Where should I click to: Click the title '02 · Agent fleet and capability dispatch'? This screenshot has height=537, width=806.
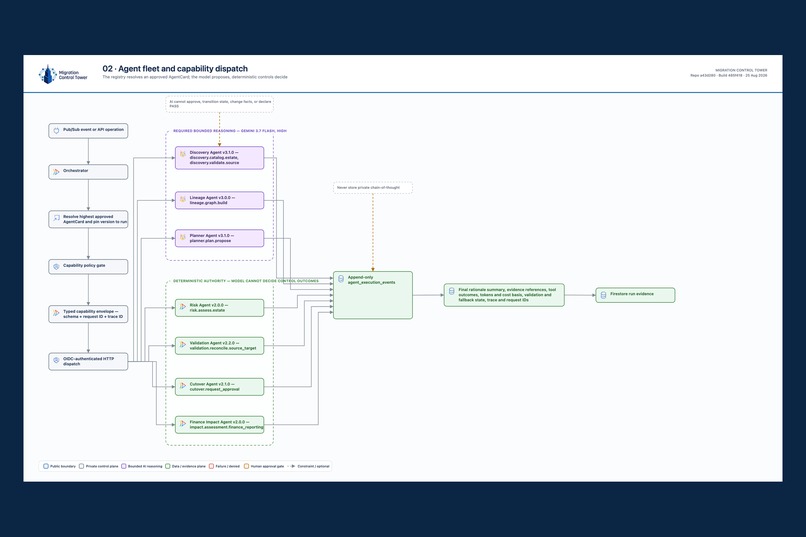coord(175,68)
